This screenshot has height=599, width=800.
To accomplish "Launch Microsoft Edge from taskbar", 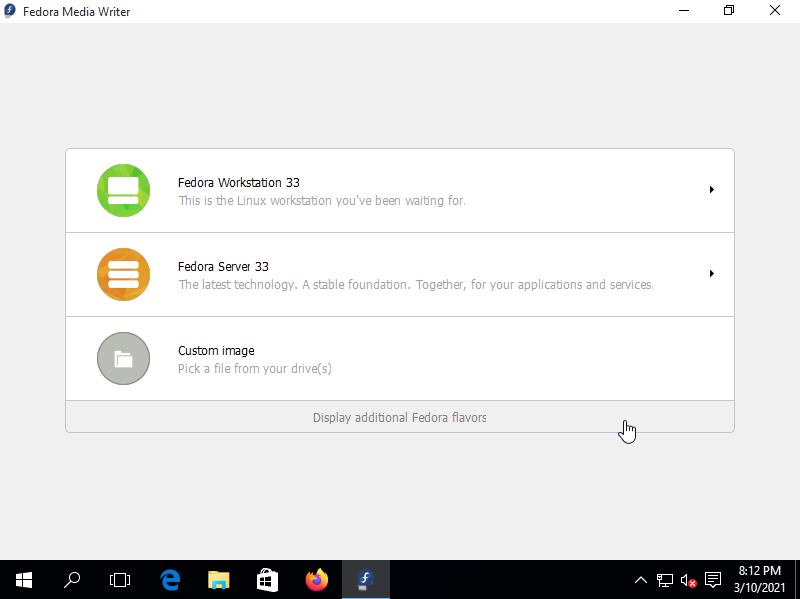I will point(170,580).
